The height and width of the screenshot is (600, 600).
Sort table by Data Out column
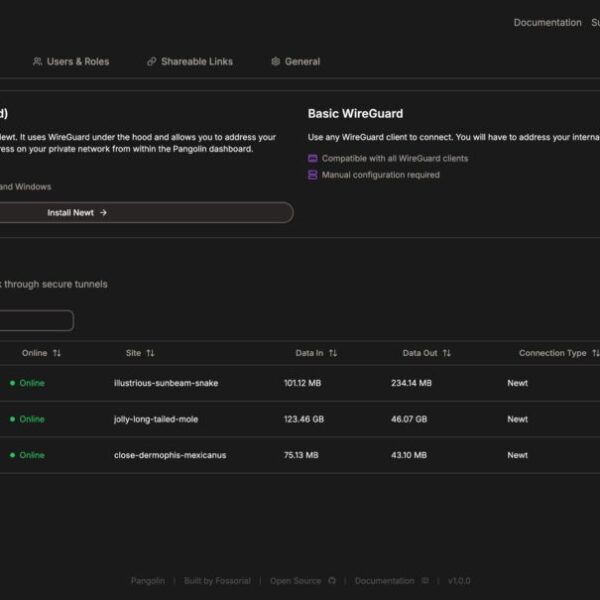point(427,353)
